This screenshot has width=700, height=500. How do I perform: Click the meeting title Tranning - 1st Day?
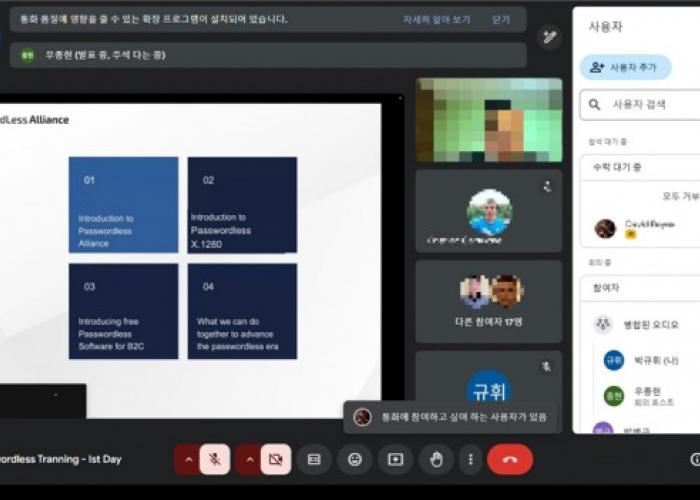60,459
